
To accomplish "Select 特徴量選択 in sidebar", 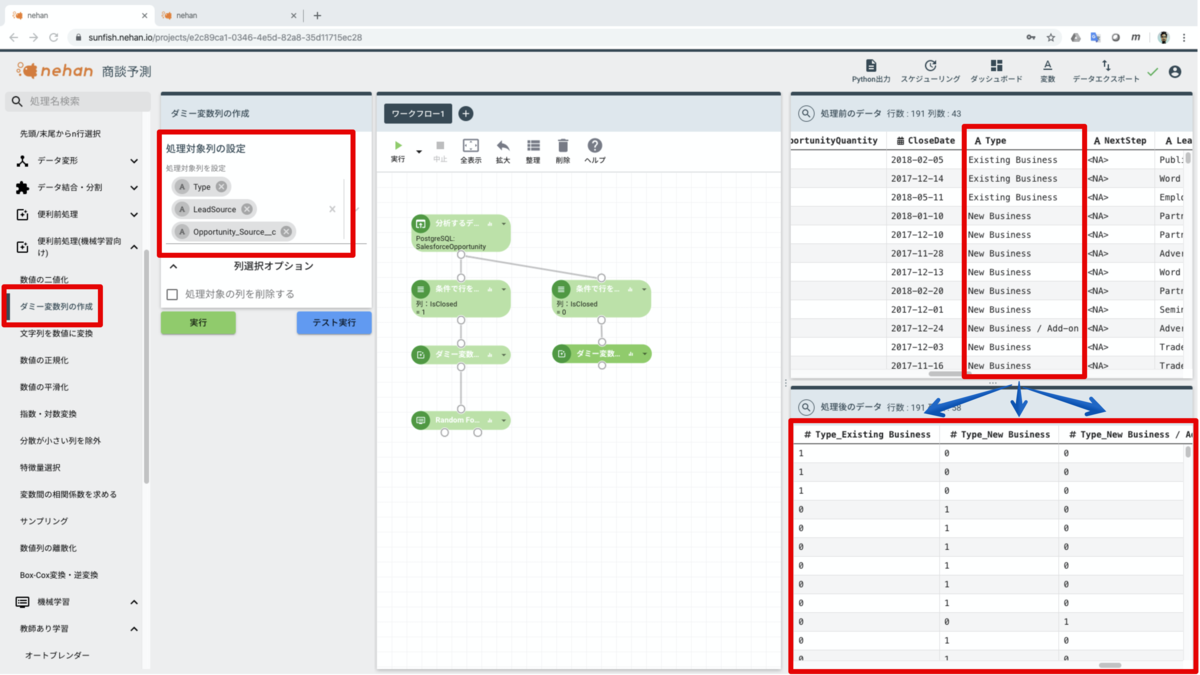I will (41, 467).
